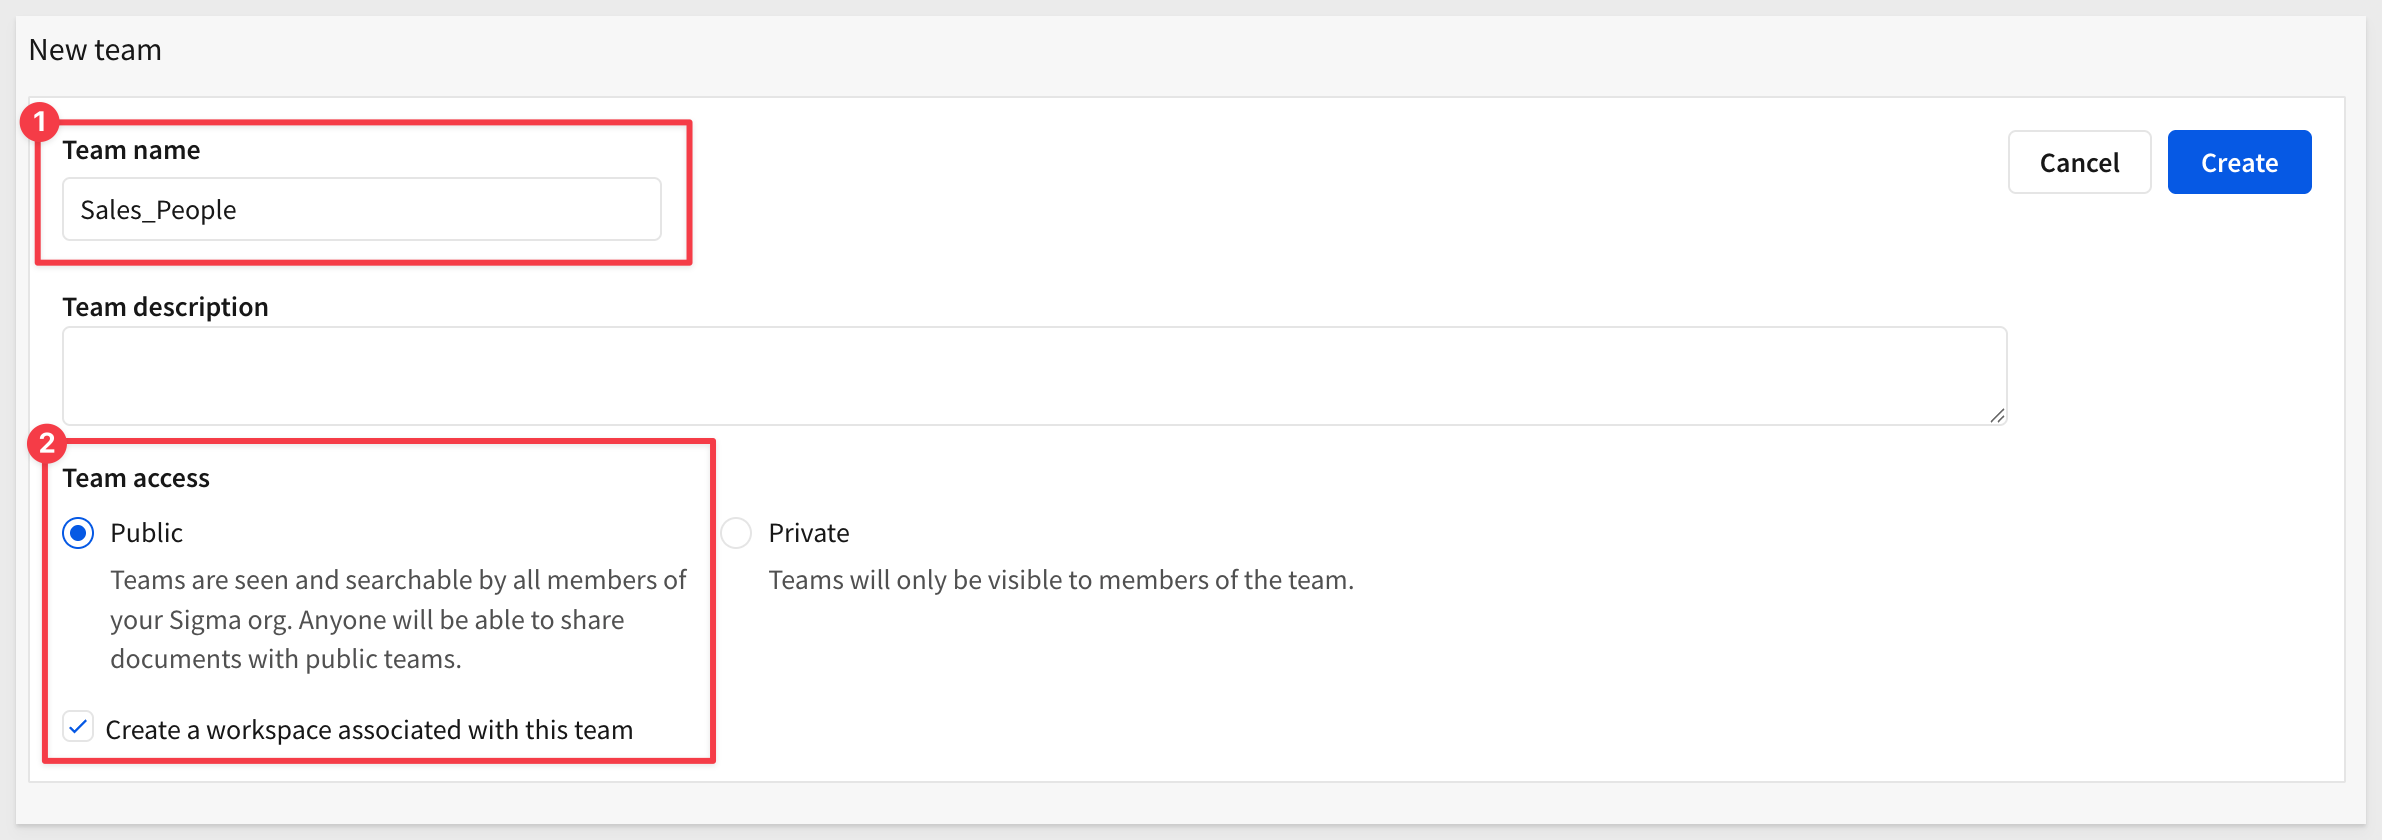Click the description box resize handle
The image size is (2382, 840).
1997,415
